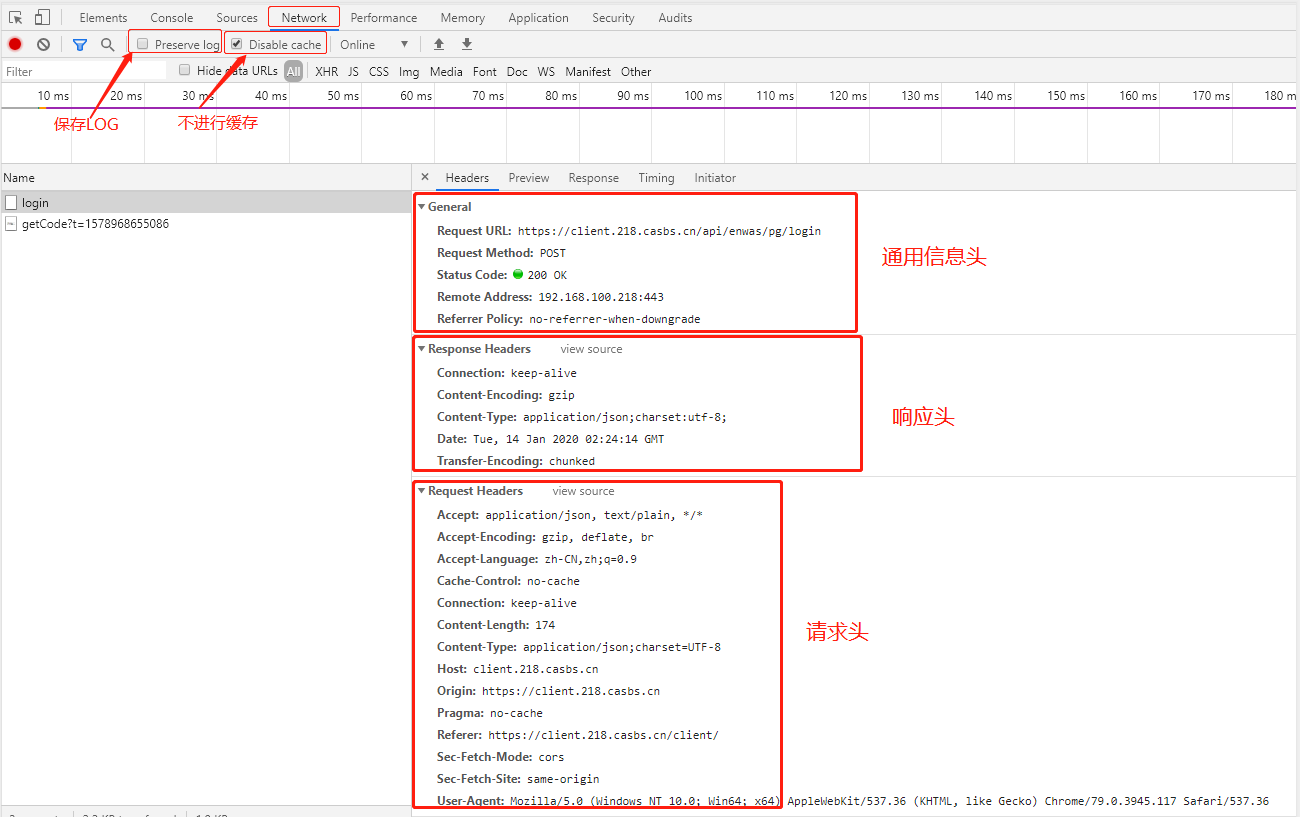This screenshot has height=817, width=1300.
Task: Stop recording network log
Action: [15, 44]
